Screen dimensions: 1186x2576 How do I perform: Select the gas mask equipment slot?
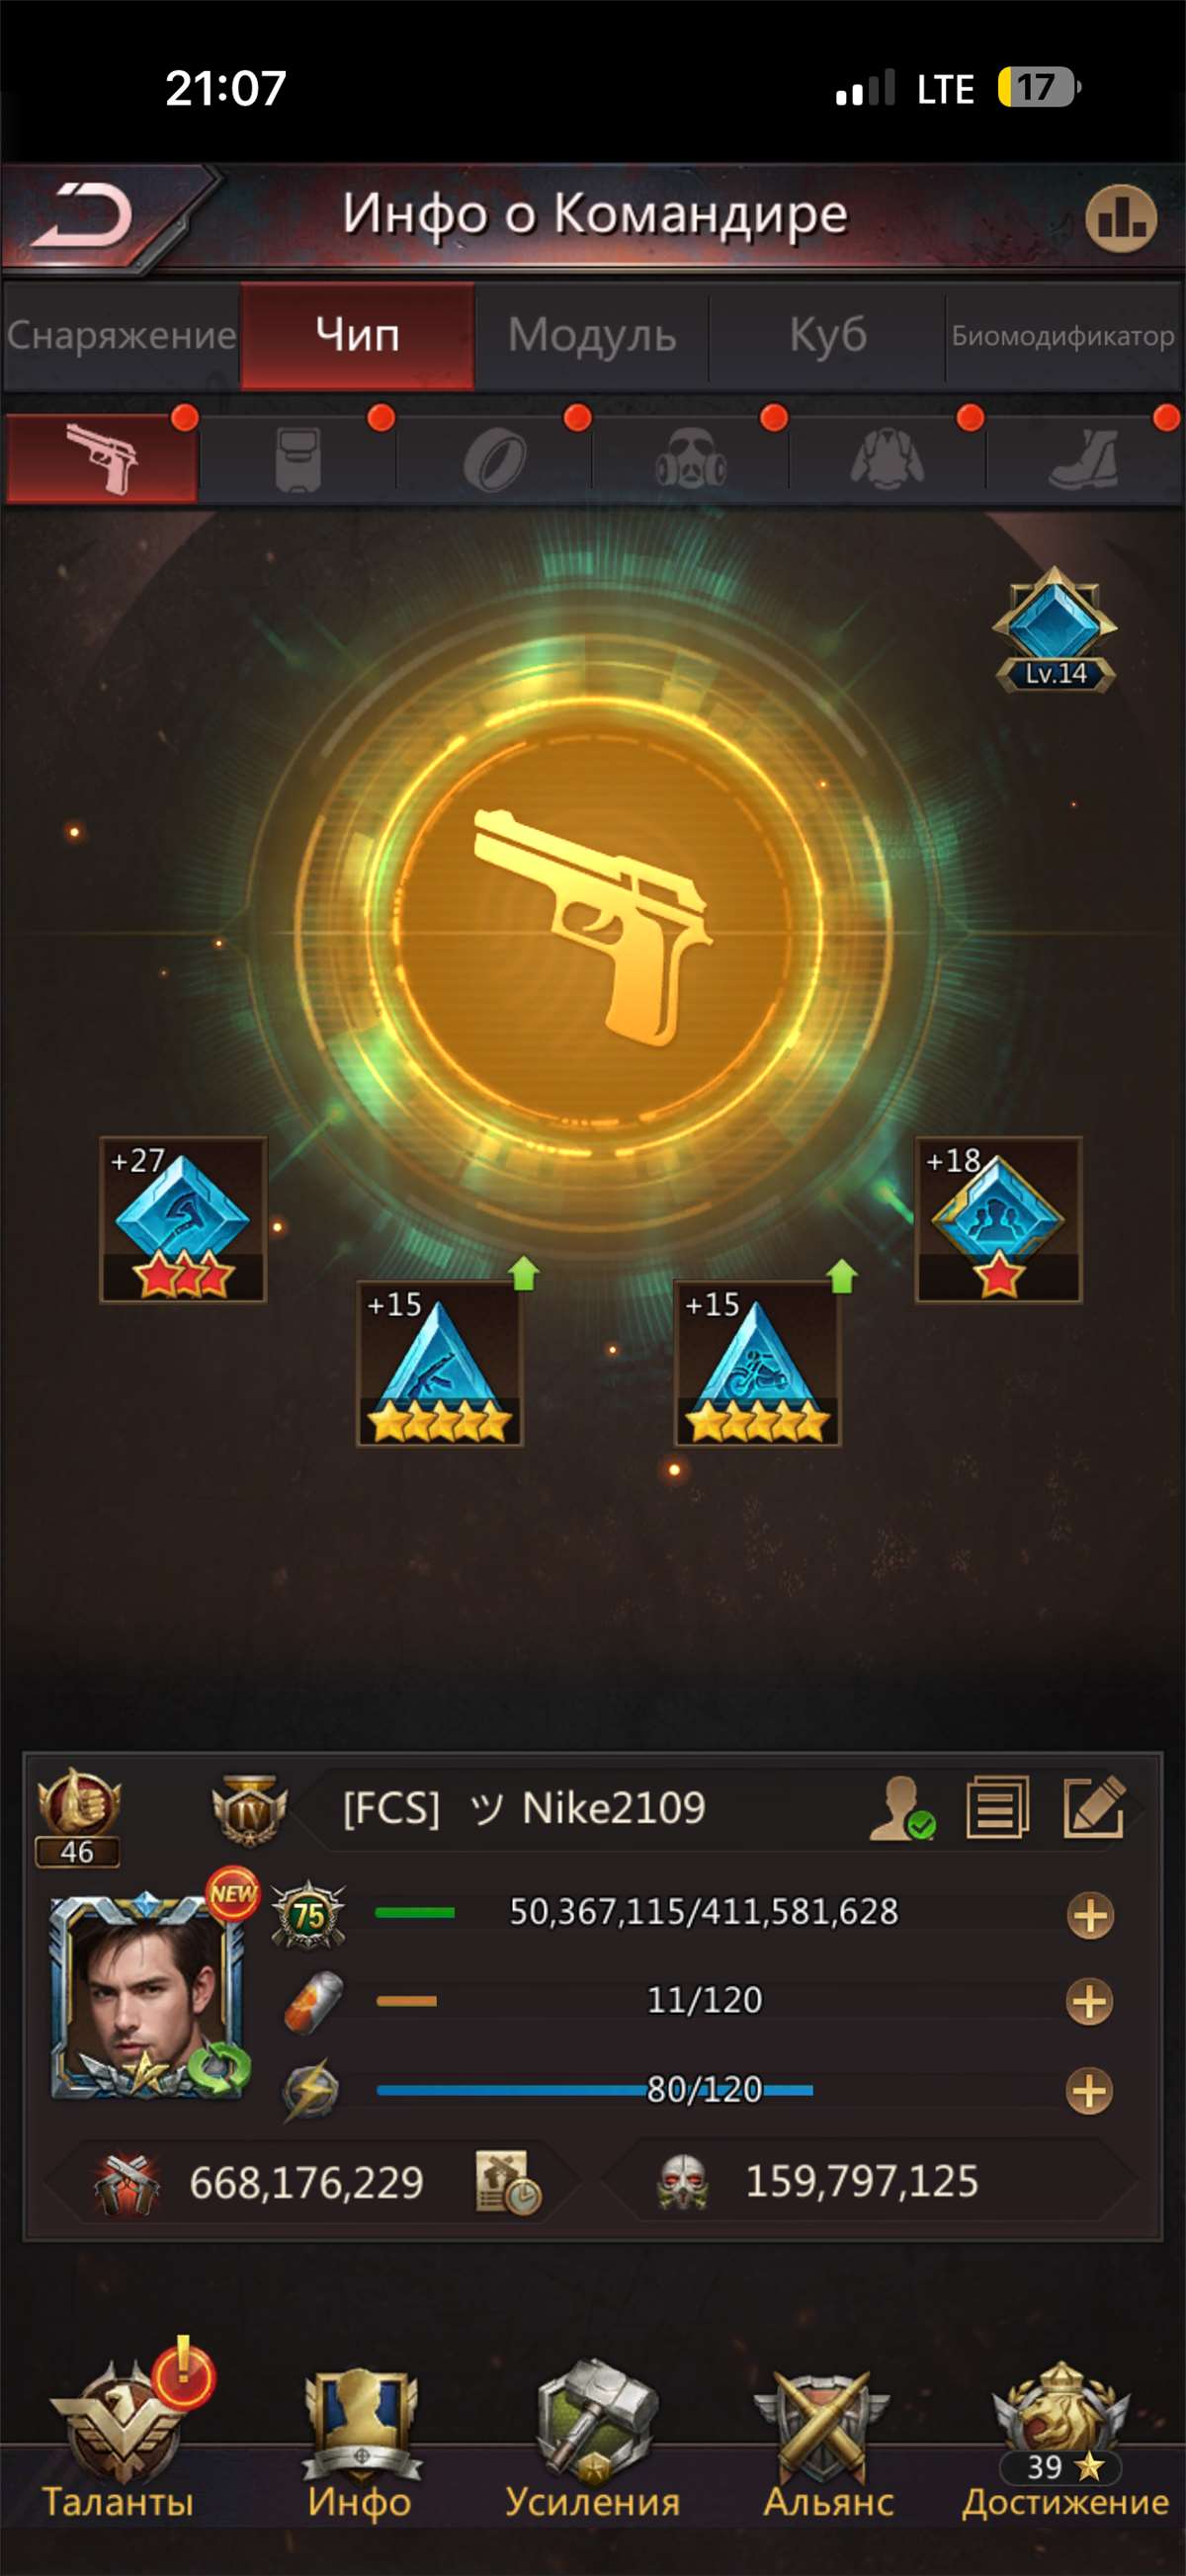[x=690, y=460]
